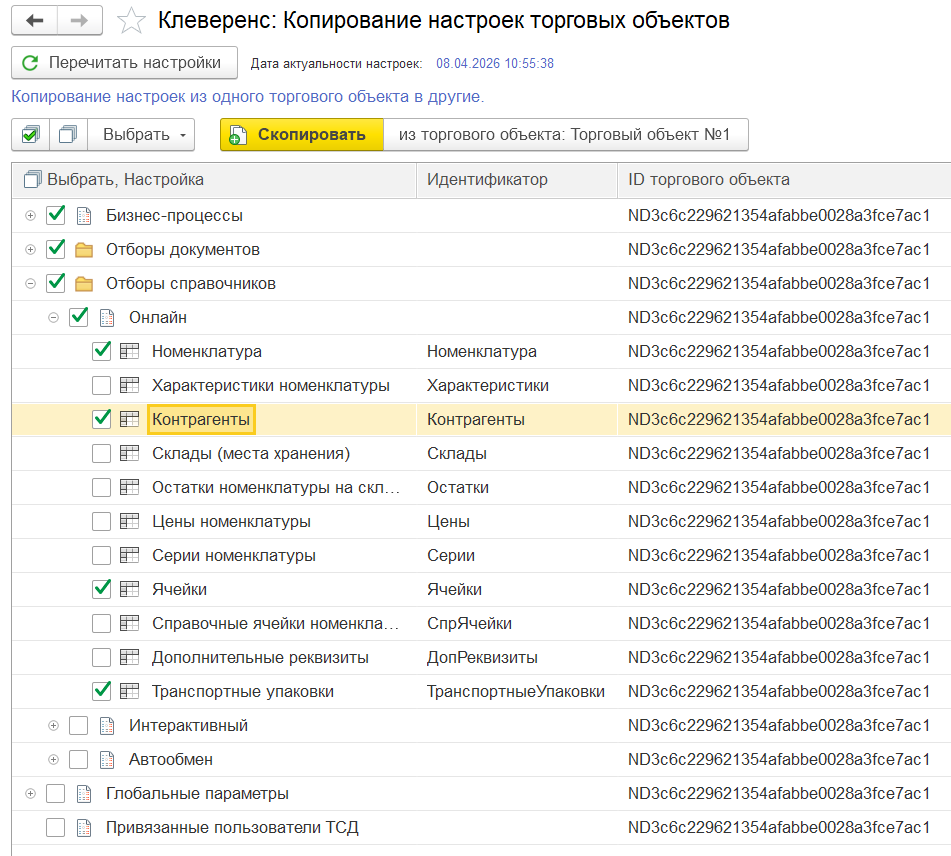Click document icon beside Автообмен
The image size is (951, 856).
pos(107,760)
